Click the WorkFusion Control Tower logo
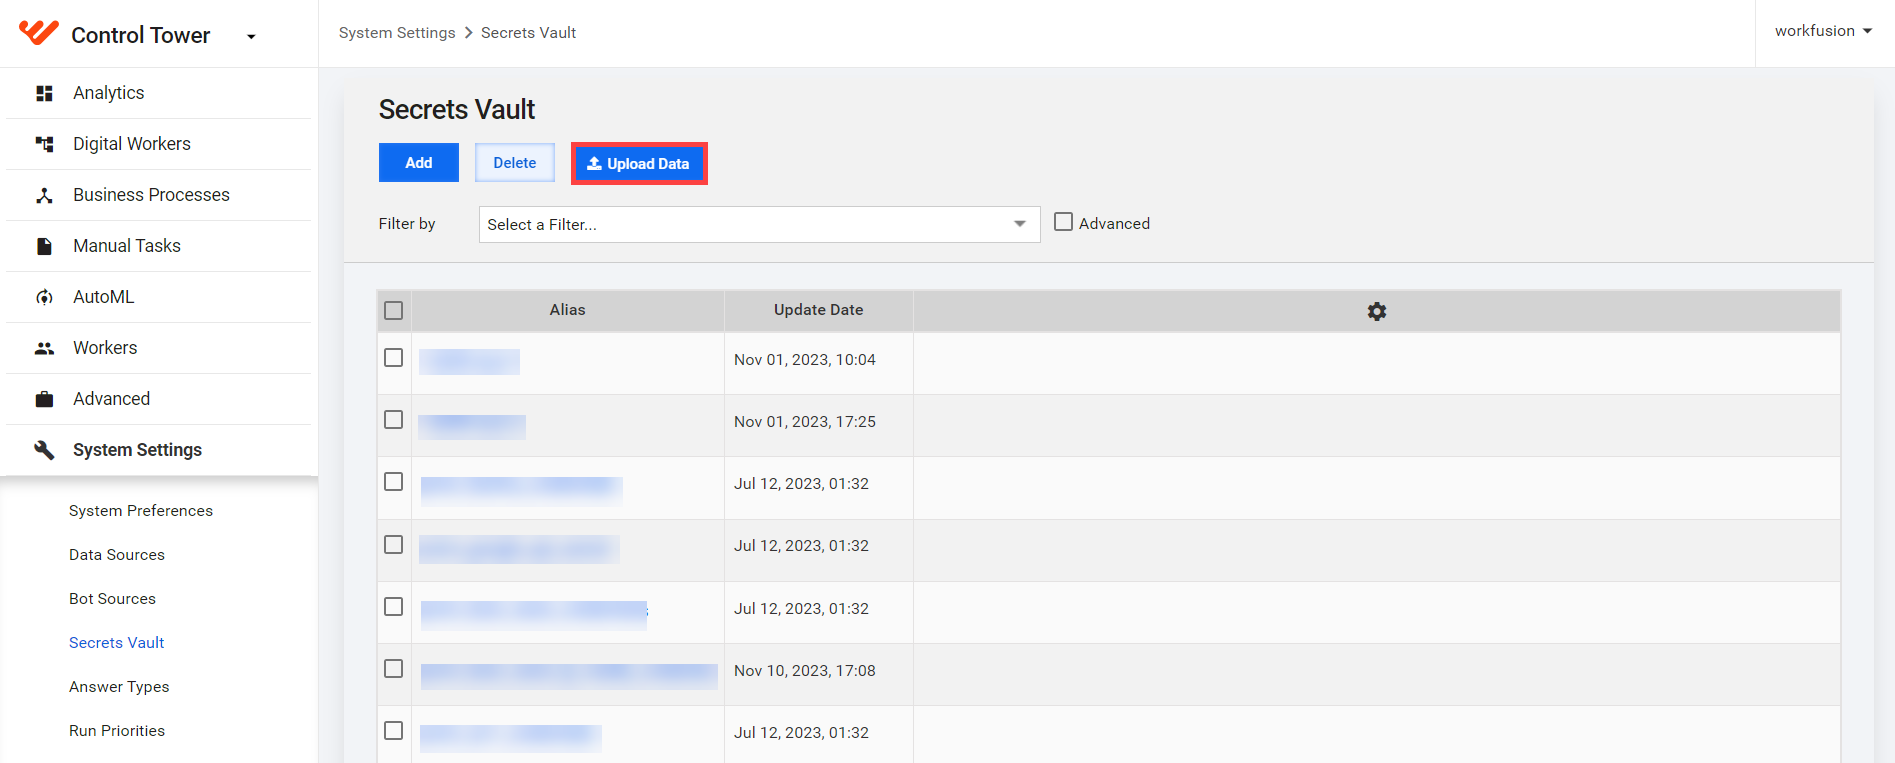Image resolution: width=1895 pixels, height=763 pixels. [x=39, y=33]
